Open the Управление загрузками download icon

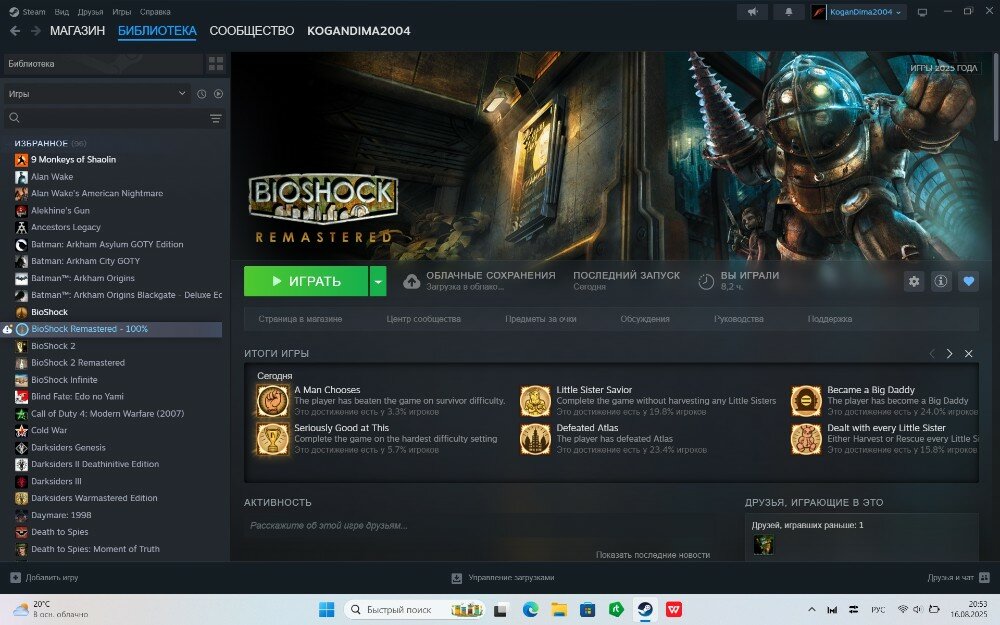(x=457, y=578)
